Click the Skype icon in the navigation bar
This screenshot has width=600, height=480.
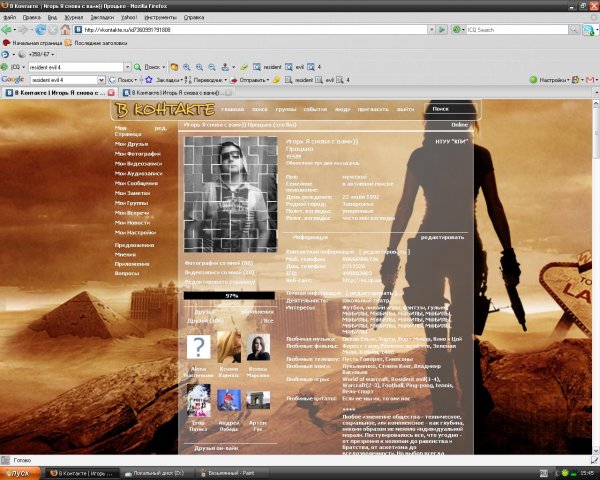point(588,29)
